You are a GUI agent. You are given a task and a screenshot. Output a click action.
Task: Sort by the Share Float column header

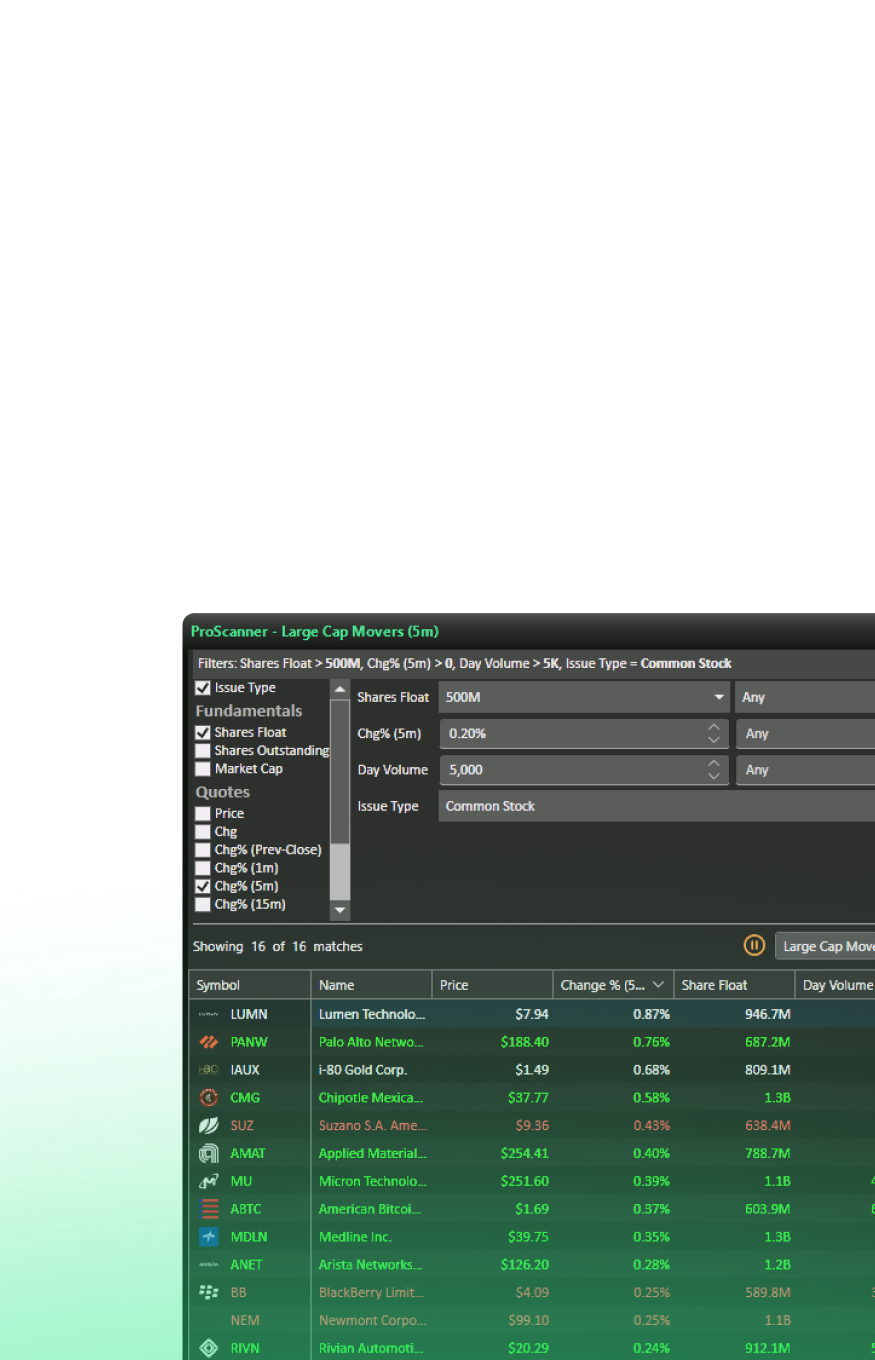pyautogui.click(x=734, y=985)
